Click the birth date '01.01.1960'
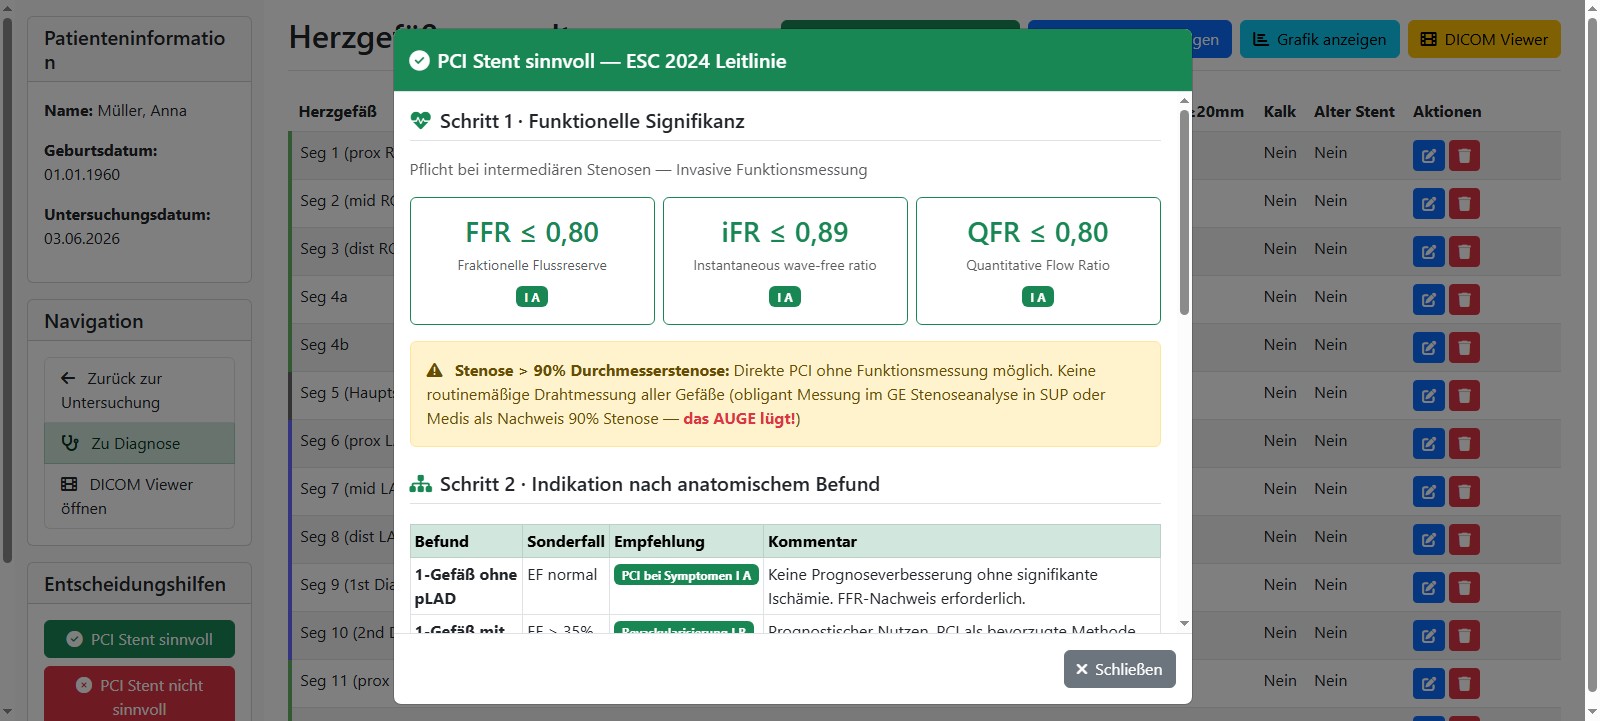The image size is (1600, 721). tap(82, 175)
